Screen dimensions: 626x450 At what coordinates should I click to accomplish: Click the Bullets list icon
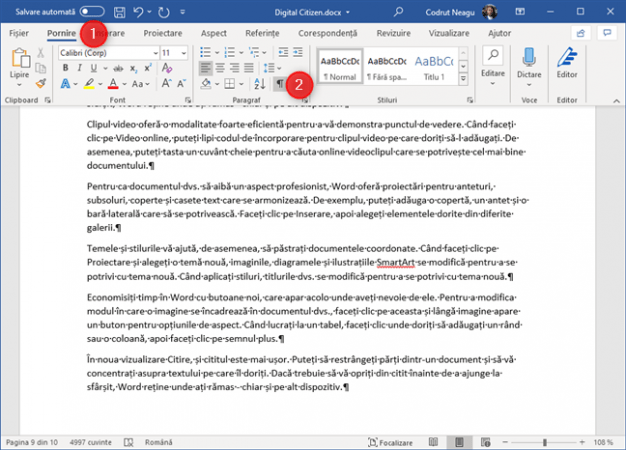click(205, 52)
